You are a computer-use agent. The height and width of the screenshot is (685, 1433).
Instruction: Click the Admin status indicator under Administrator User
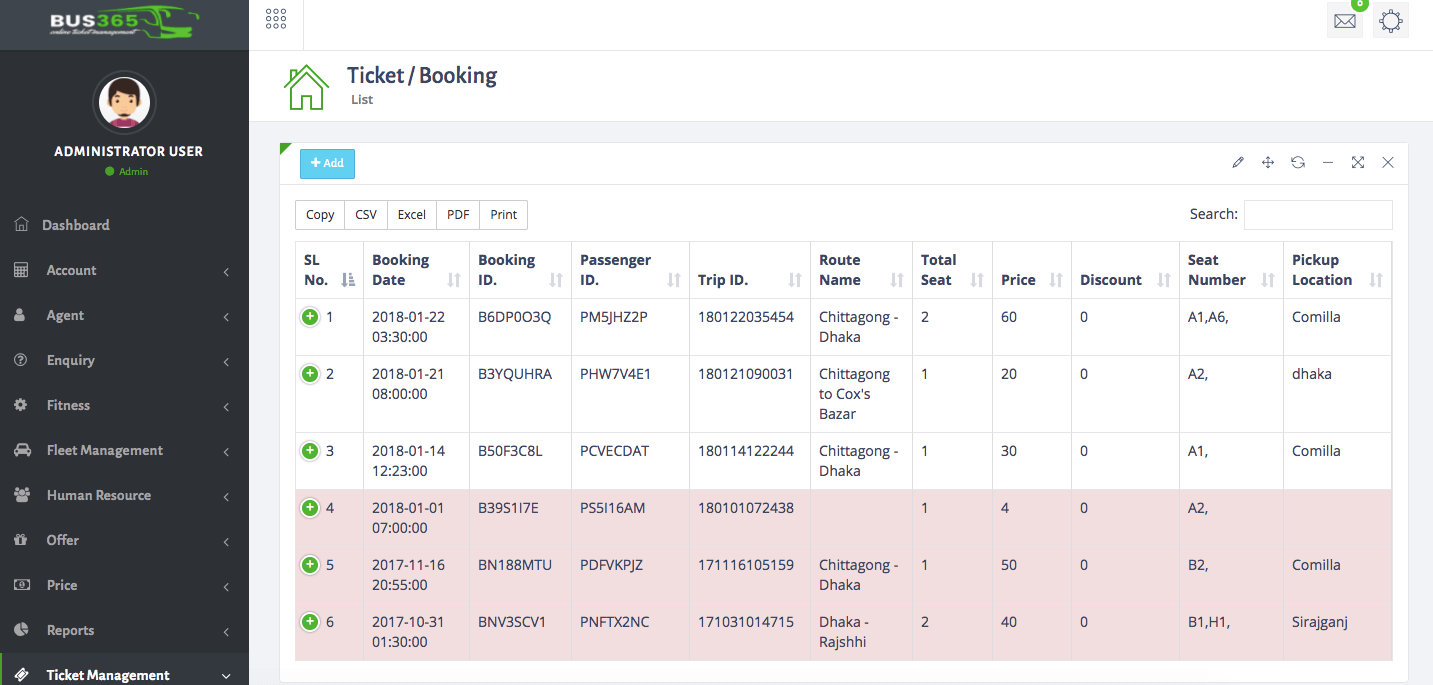tap(128, 171)
